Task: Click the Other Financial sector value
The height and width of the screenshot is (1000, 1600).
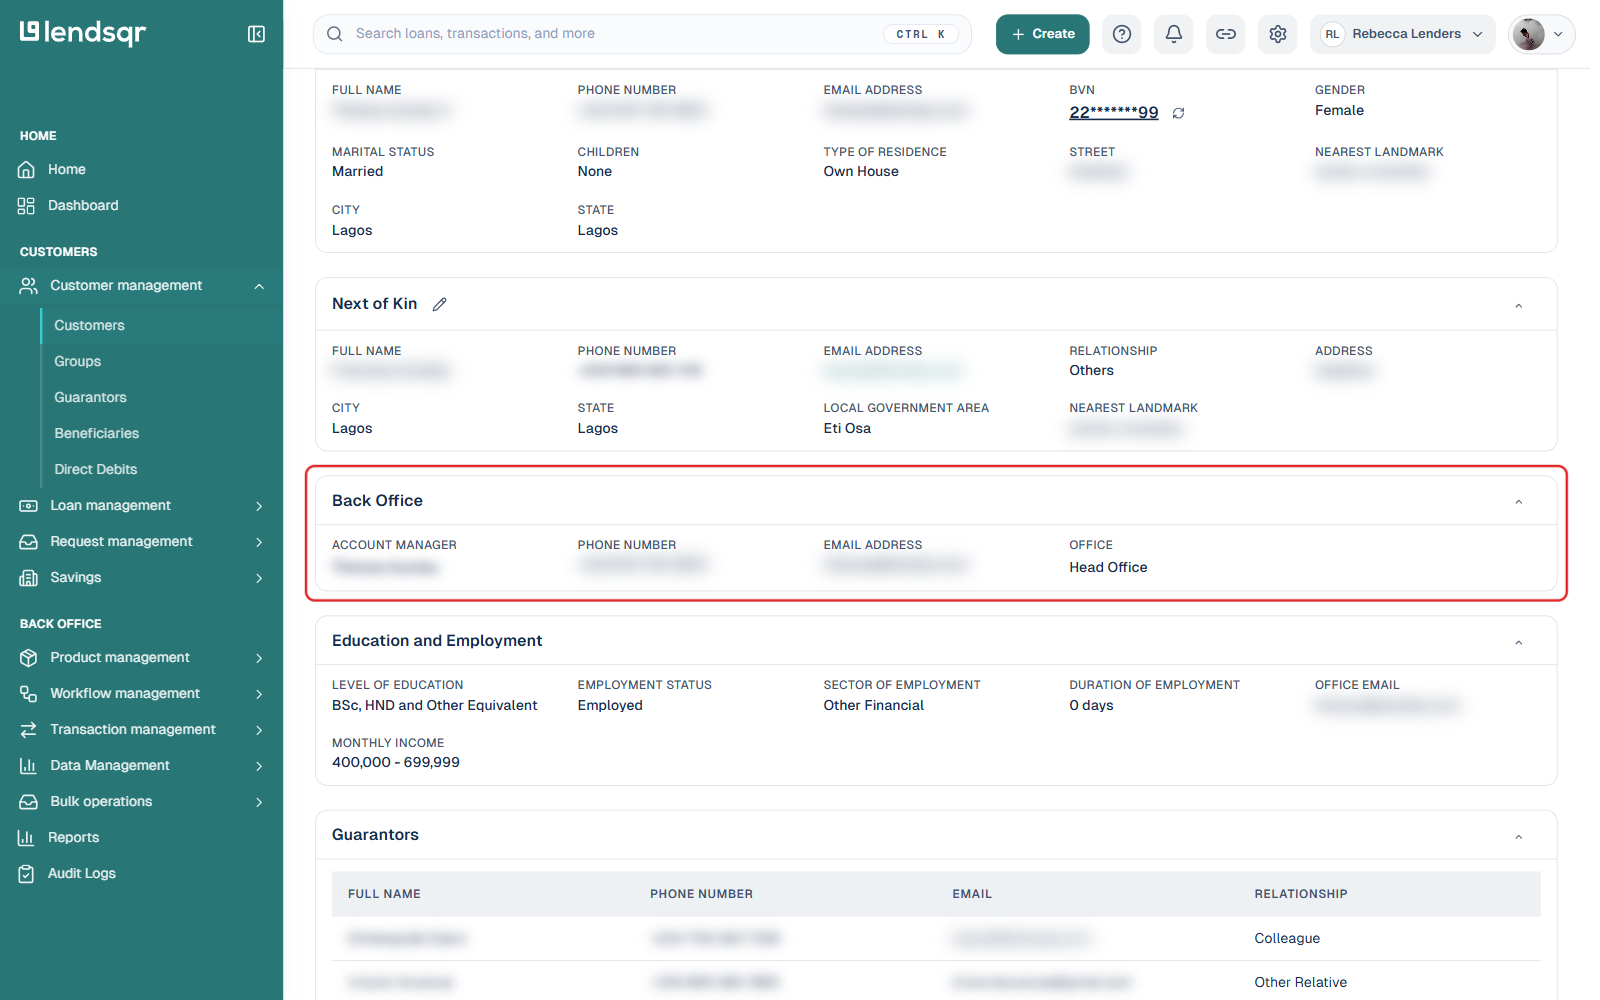Action: pos(873,706)
